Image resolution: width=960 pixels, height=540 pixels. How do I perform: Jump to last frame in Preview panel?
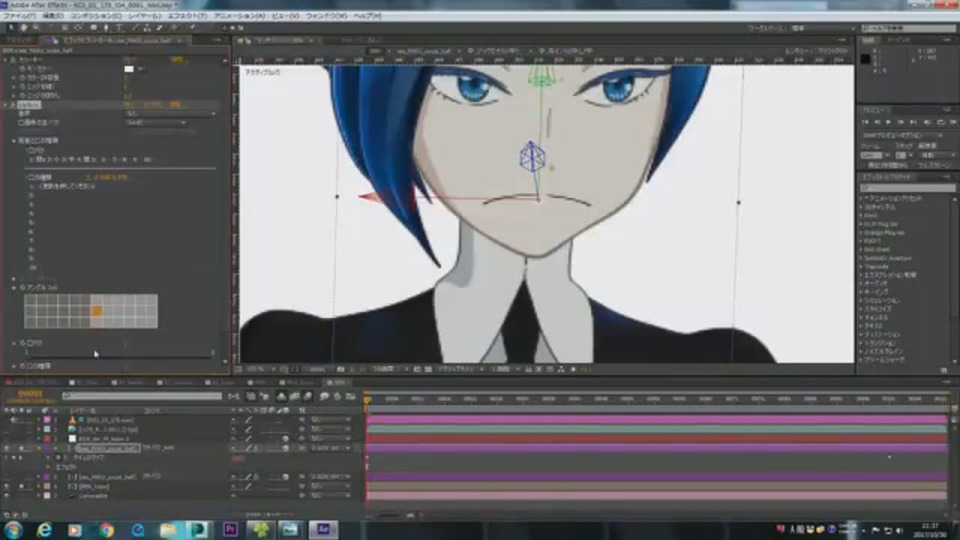coord(913,122)
